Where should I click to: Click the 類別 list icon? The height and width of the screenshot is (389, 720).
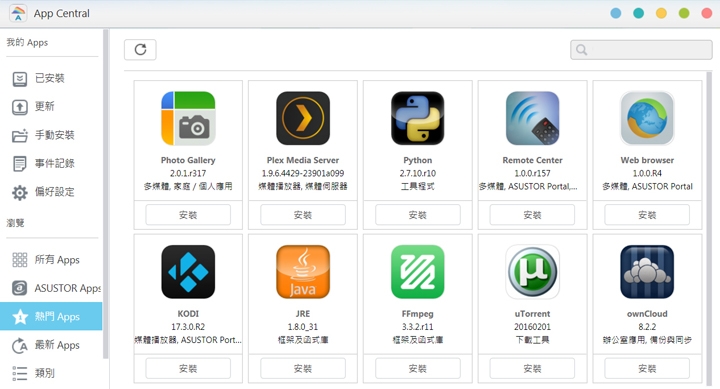(x=20, y=373)
